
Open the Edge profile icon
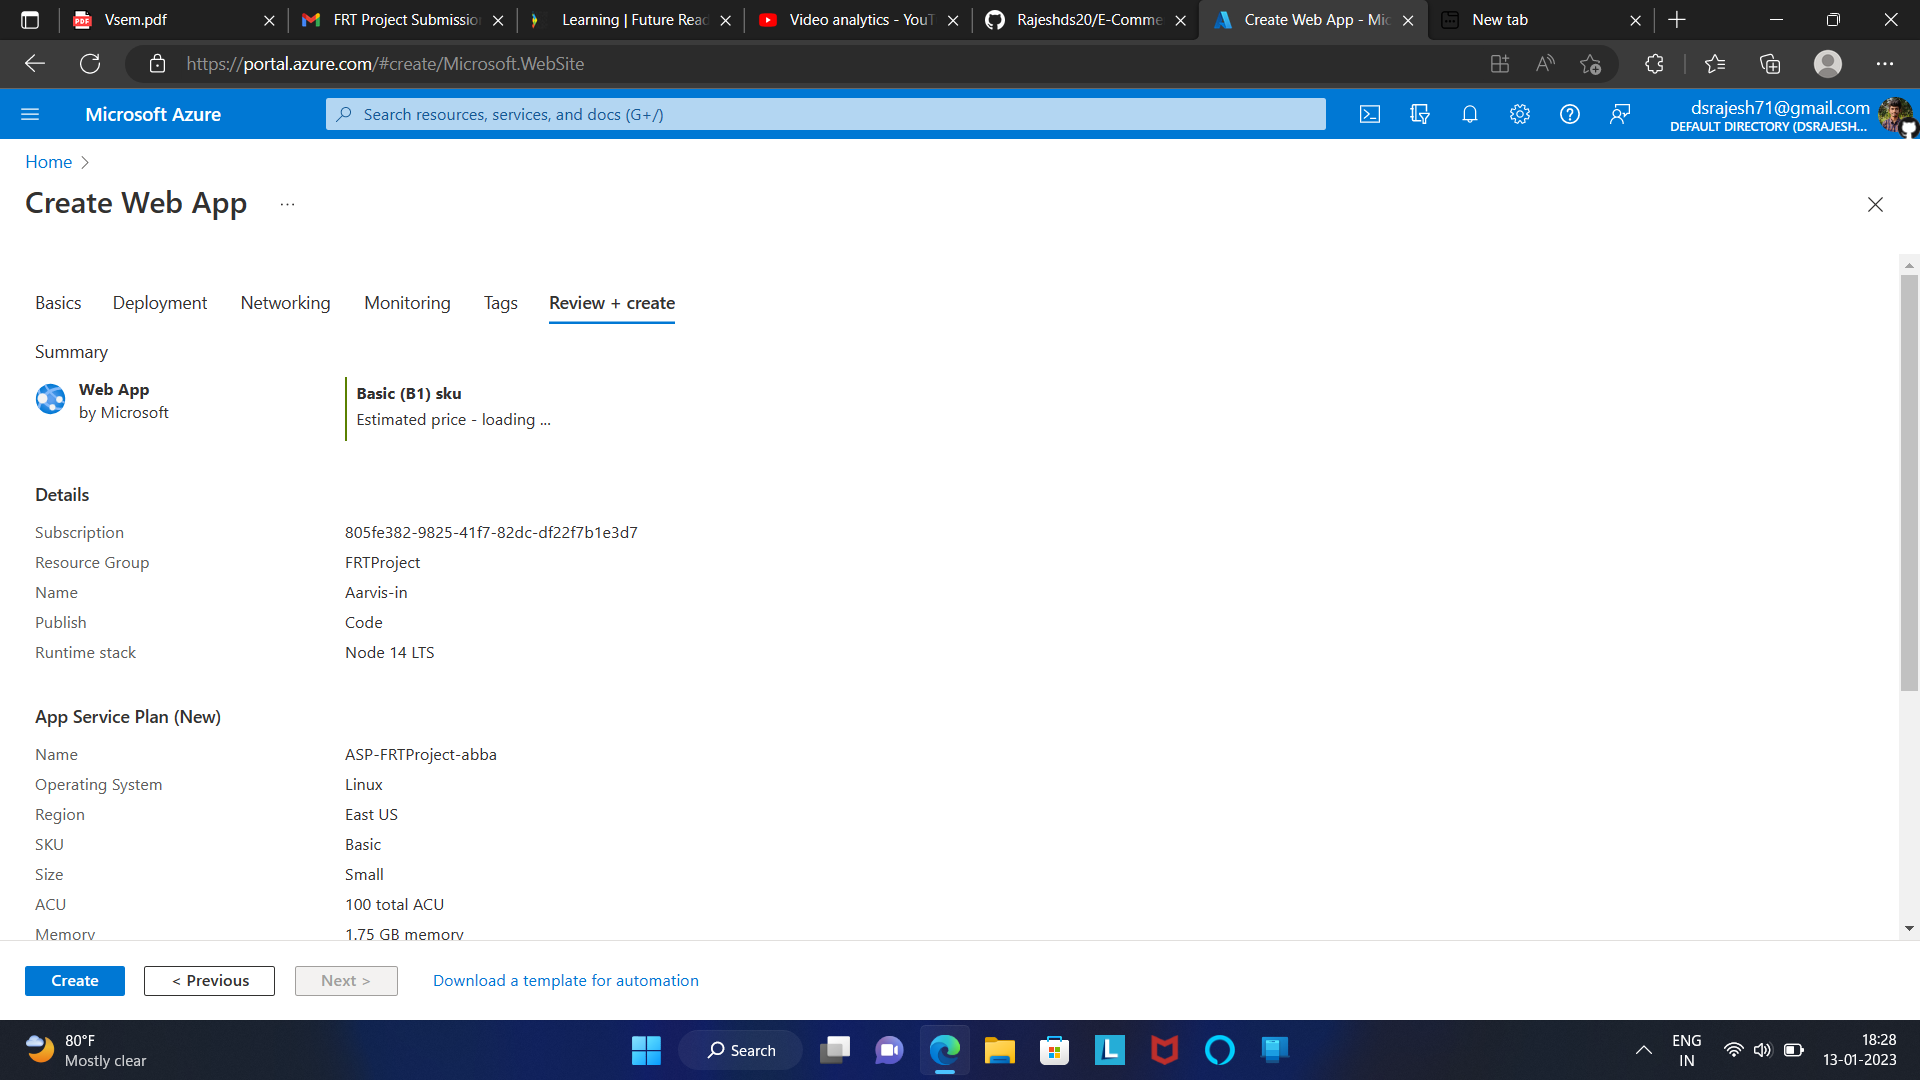[x=1828, y=64]
